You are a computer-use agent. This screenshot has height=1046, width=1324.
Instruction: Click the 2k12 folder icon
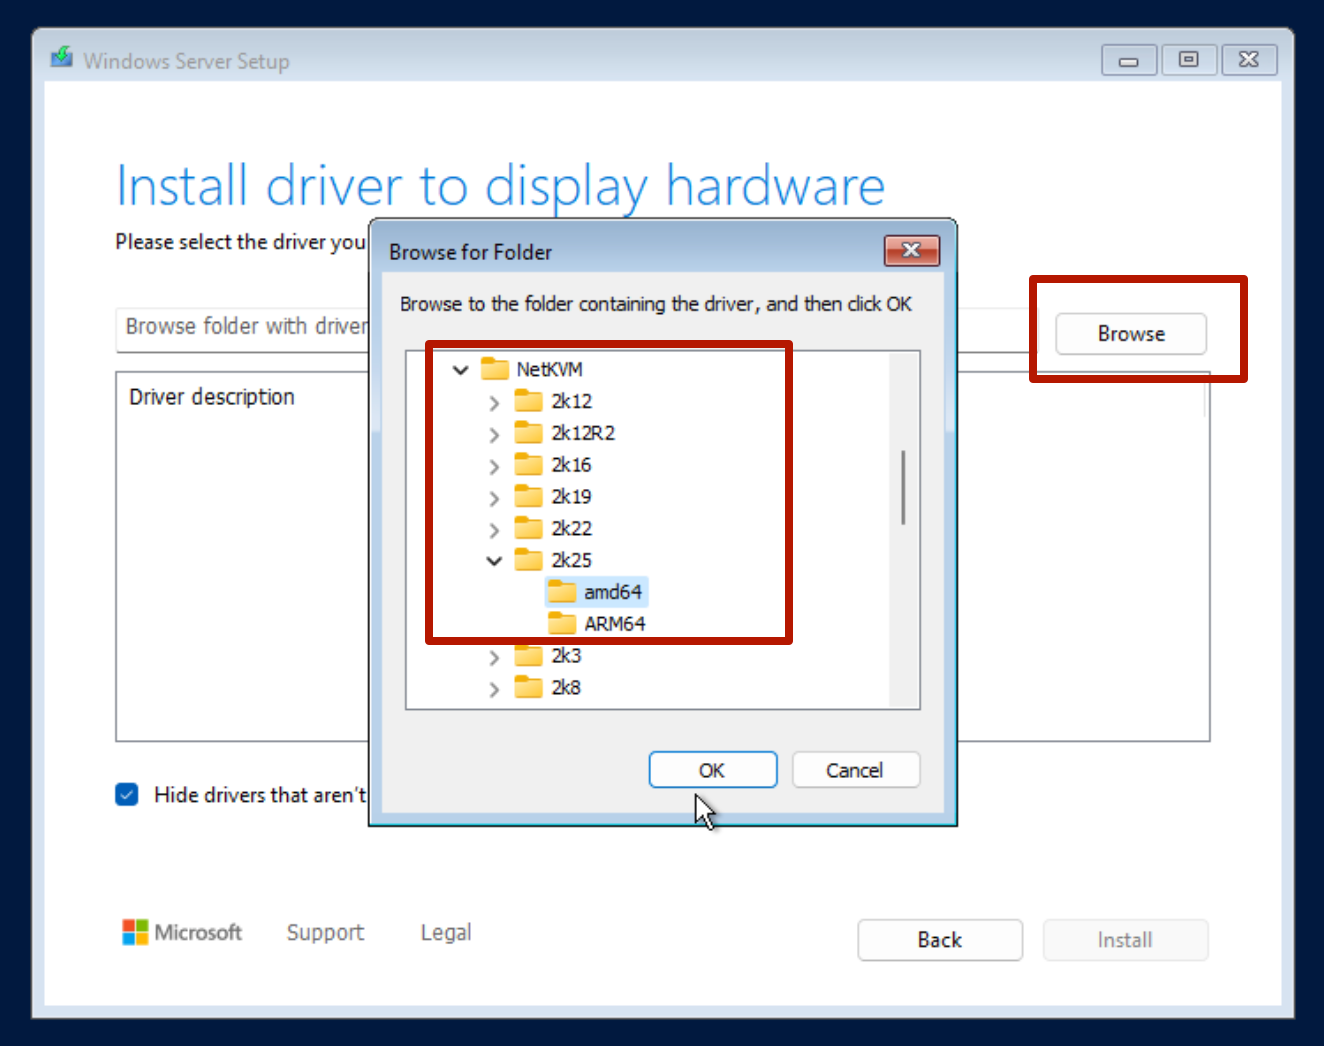click(x=528, y=401)
